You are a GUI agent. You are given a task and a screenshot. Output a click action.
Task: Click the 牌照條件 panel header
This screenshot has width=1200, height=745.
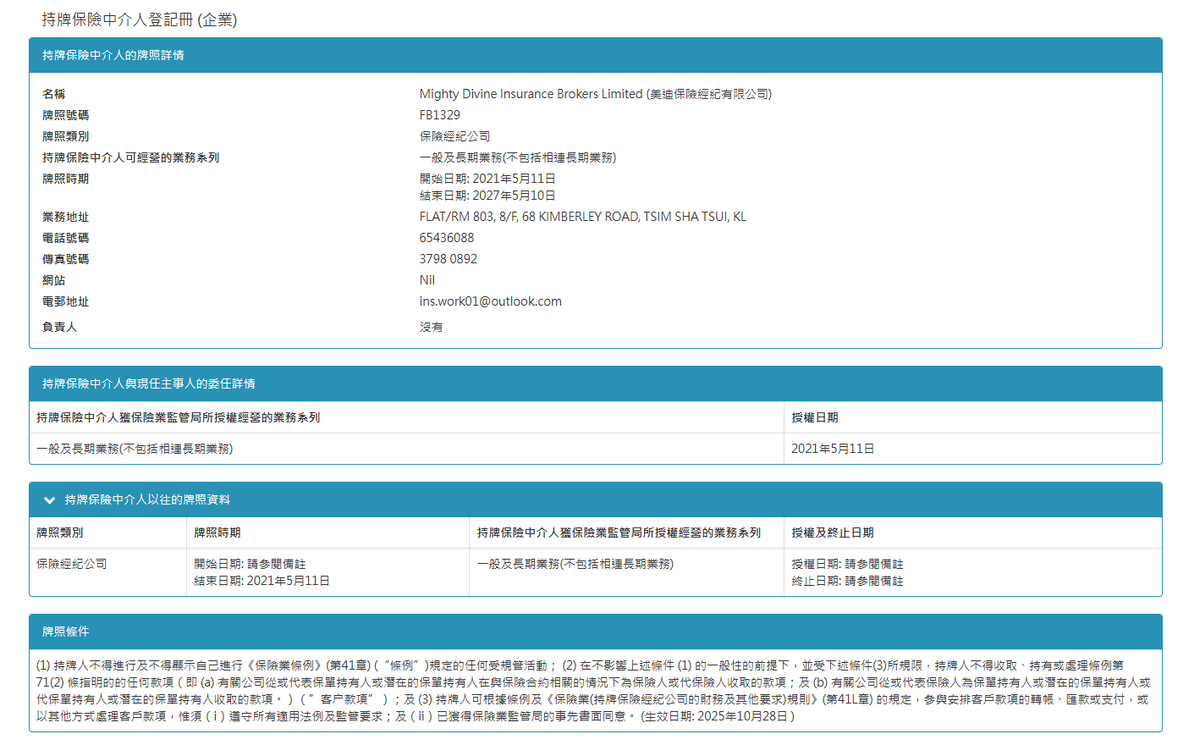coord(65,631)
